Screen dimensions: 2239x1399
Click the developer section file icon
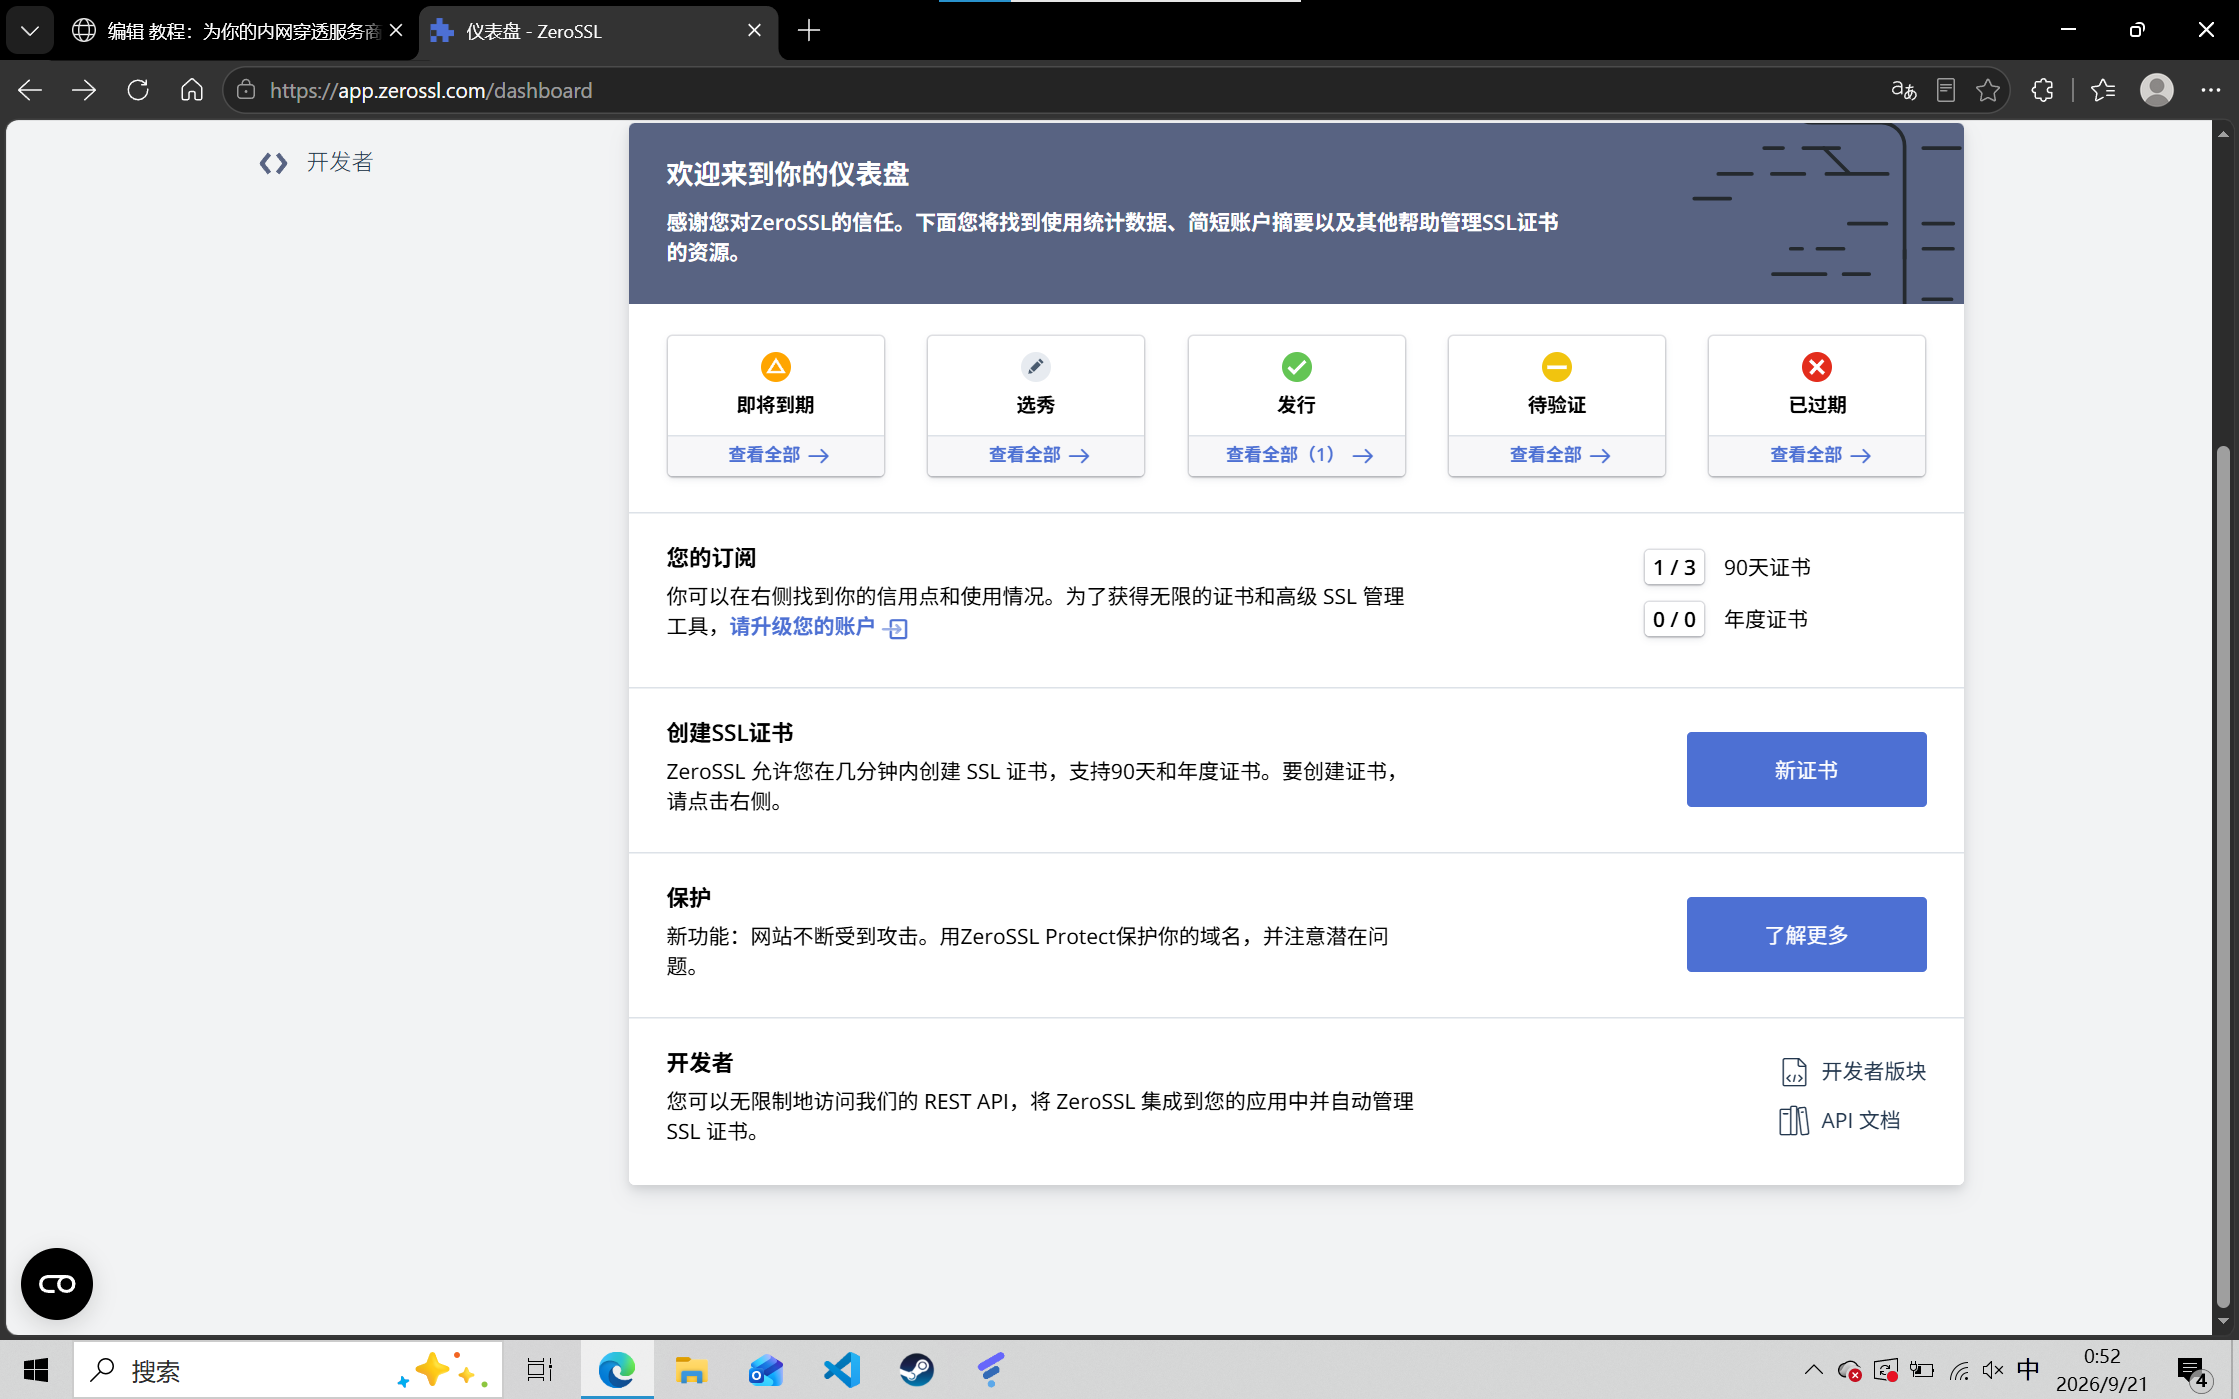point(1794,1072)
